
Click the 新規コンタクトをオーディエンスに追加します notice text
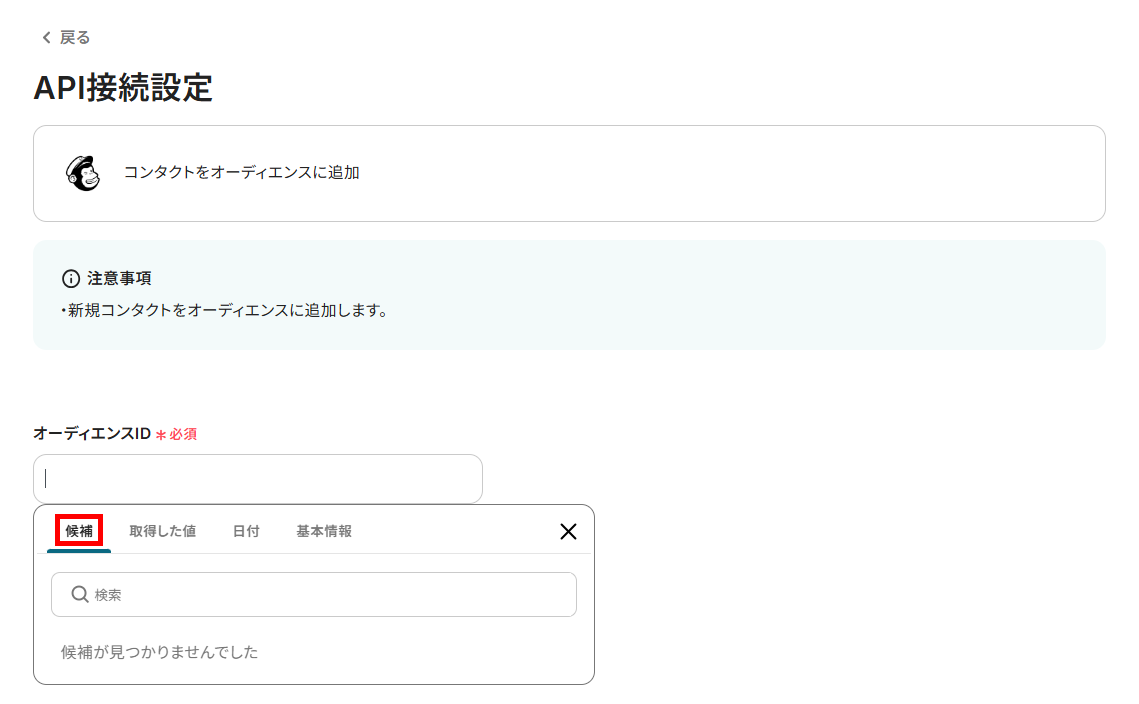coord(227,310)
